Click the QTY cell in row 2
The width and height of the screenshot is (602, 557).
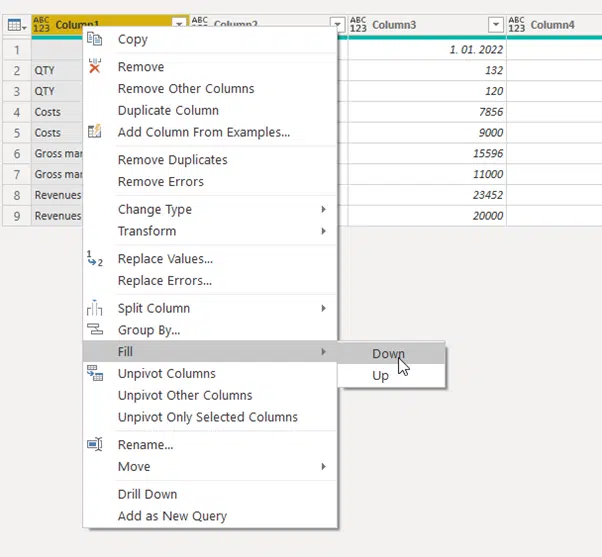(57, 70)
